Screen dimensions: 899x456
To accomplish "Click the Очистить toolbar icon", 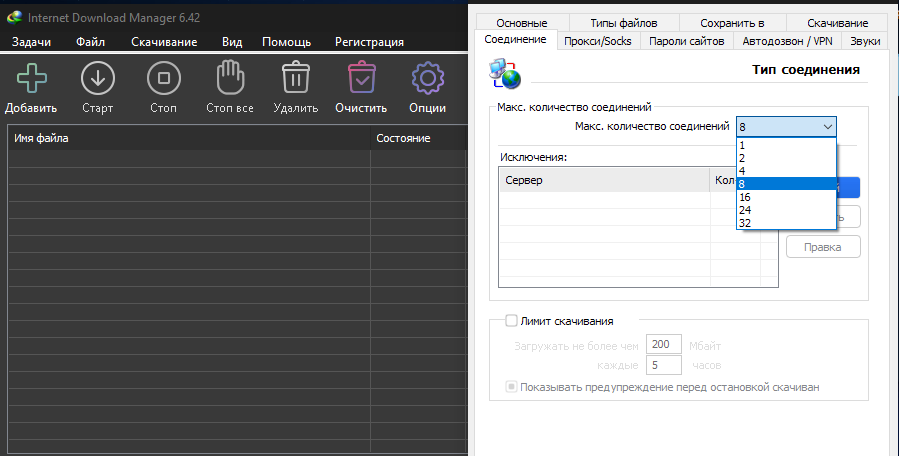I will [361, 78].
